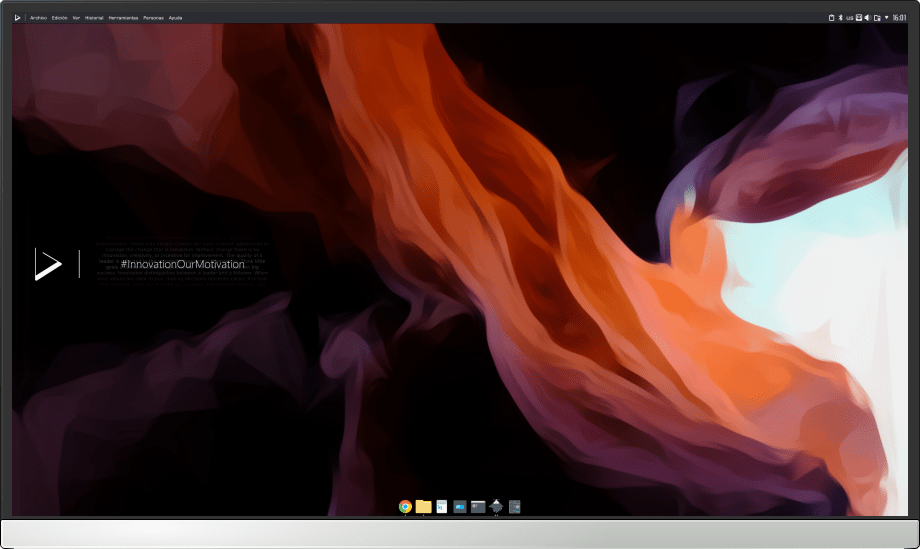Open the Edición menu

[59, 18]
